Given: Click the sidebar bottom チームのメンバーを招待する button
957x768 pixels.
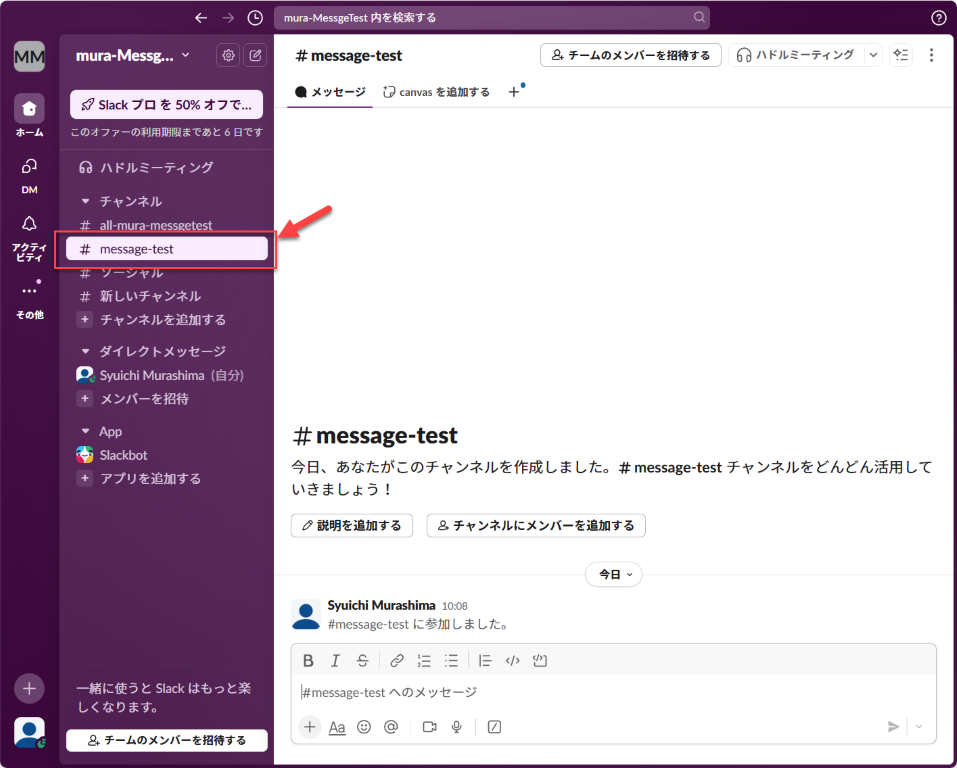Looking at the screenshot, I should [x=167, y=741].
